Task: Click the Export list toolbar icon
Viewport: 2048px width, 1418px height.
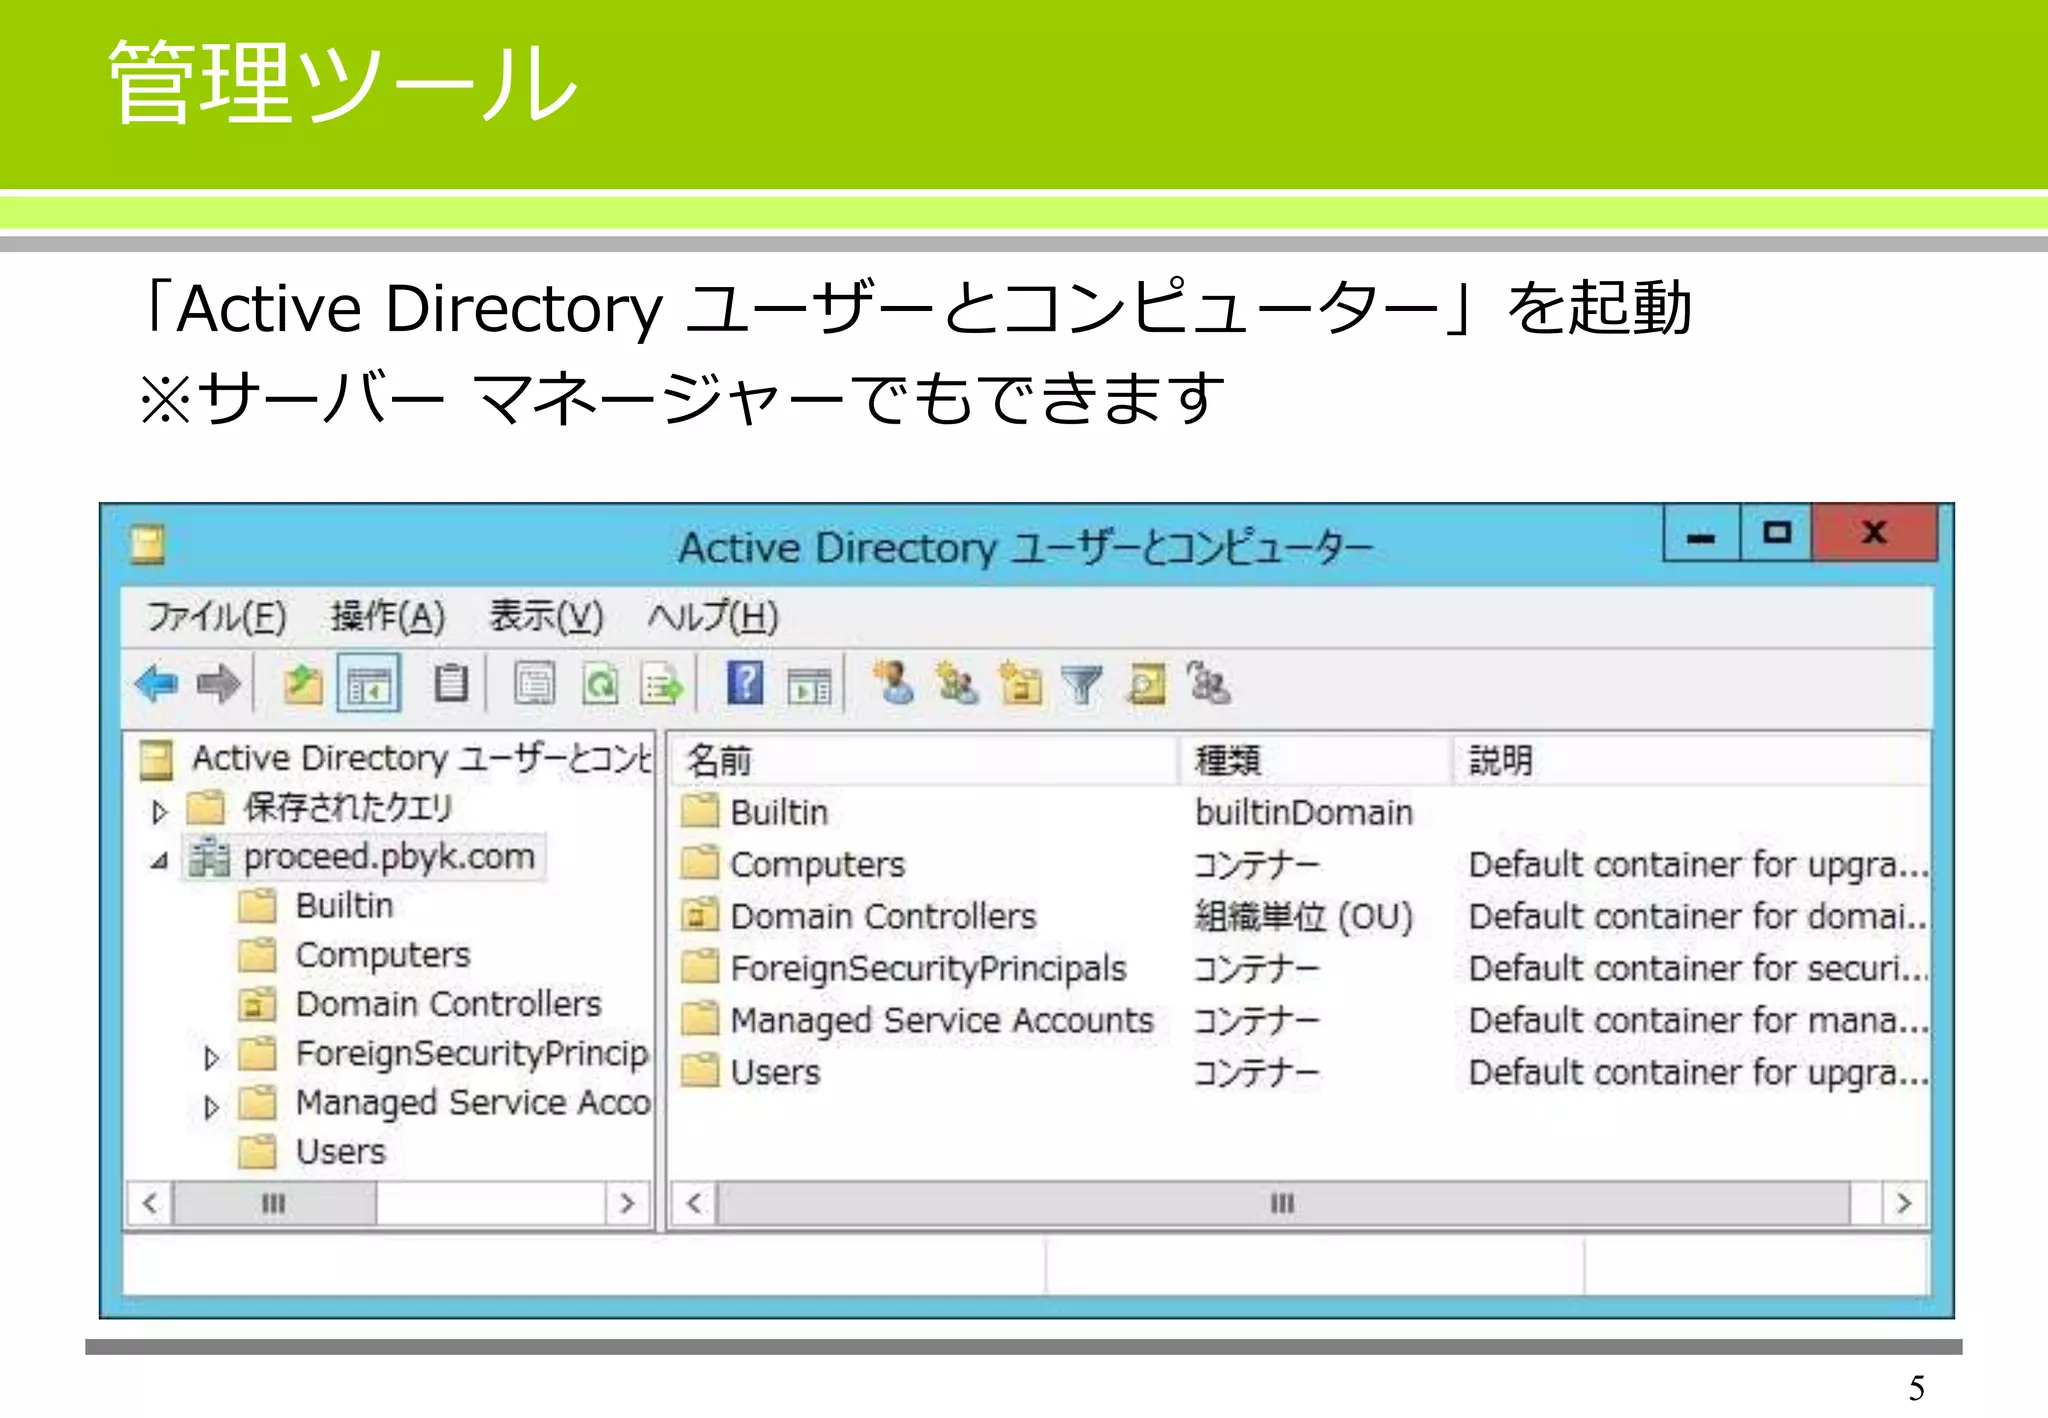Action: point(662,685)
